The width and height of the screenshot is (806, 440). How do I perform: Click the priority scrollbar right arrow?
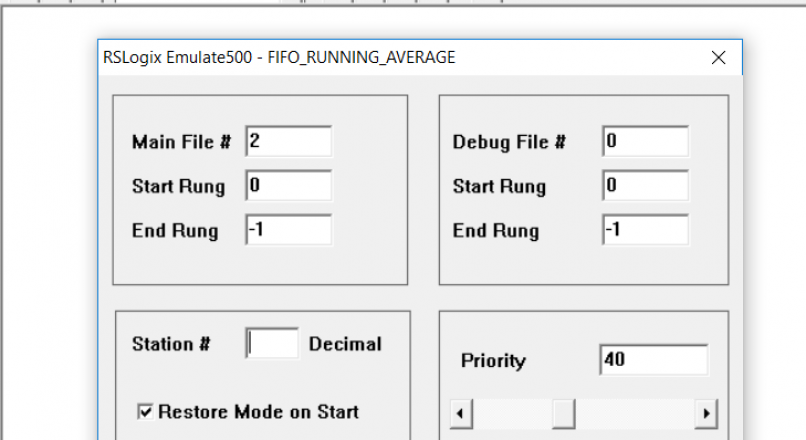coord(706,414)
